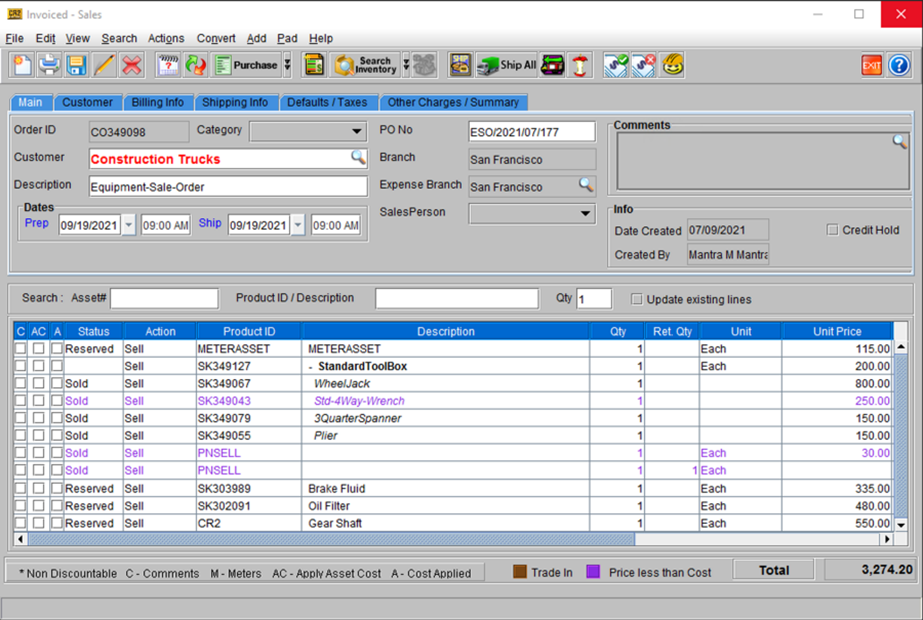The image size is (923, 620).
Task: Click the PO No input field
Action: 532,132
